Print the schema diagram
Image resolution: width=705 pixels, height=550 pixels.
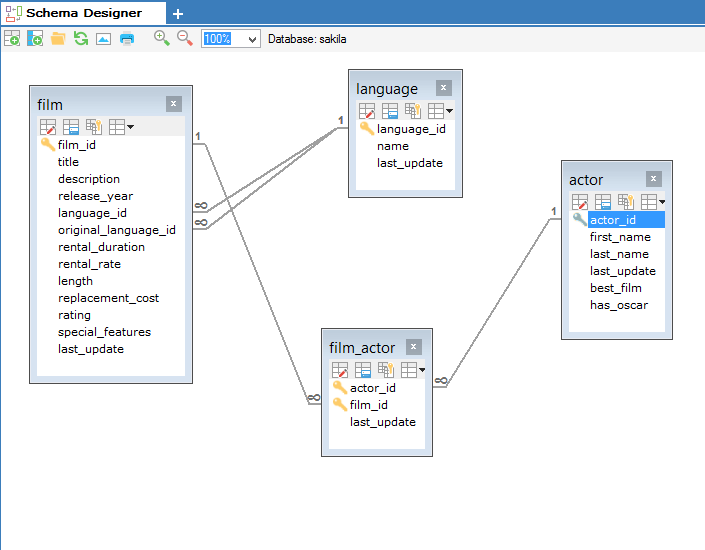127,39
